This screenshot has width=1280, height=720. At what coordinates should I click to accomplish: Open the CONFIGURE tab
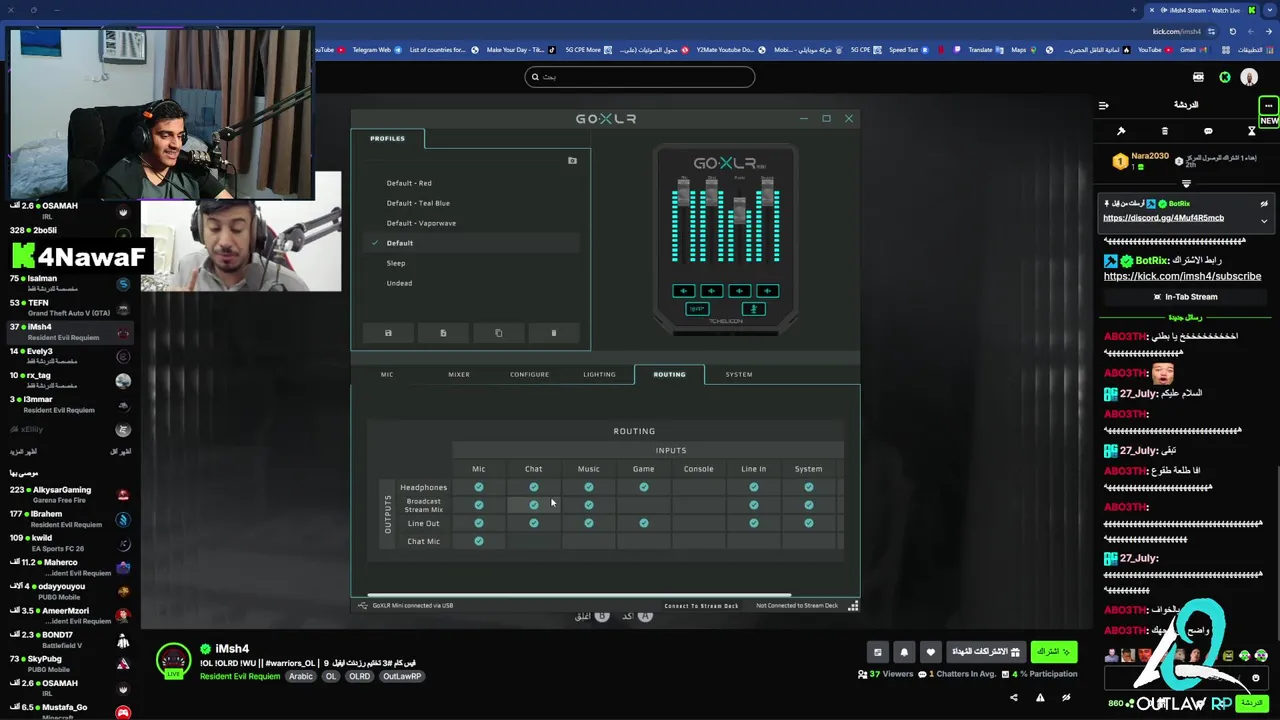529,374
